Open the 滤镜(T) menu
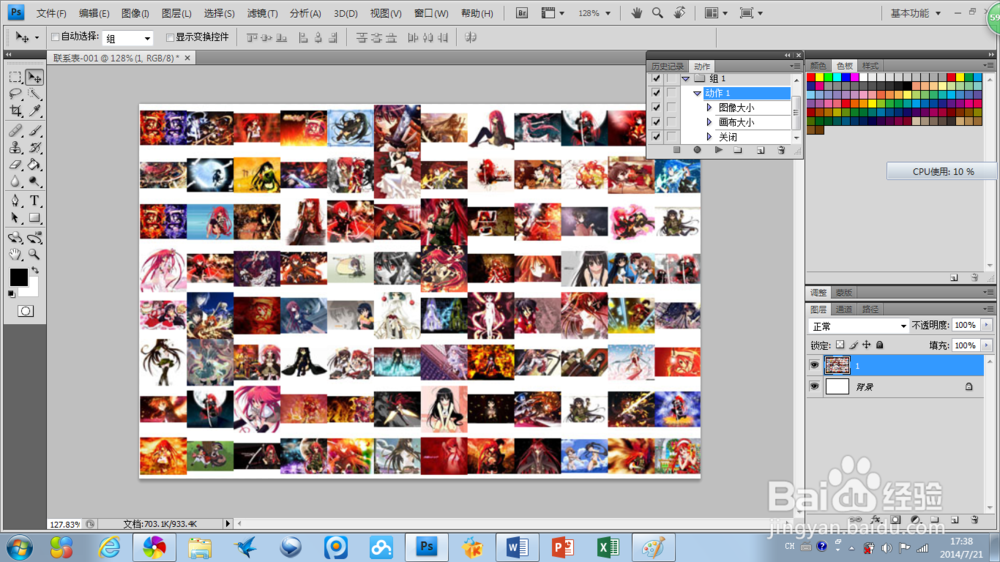The height and width of the screenshot is (562, 1000). [x=262, y=13]
